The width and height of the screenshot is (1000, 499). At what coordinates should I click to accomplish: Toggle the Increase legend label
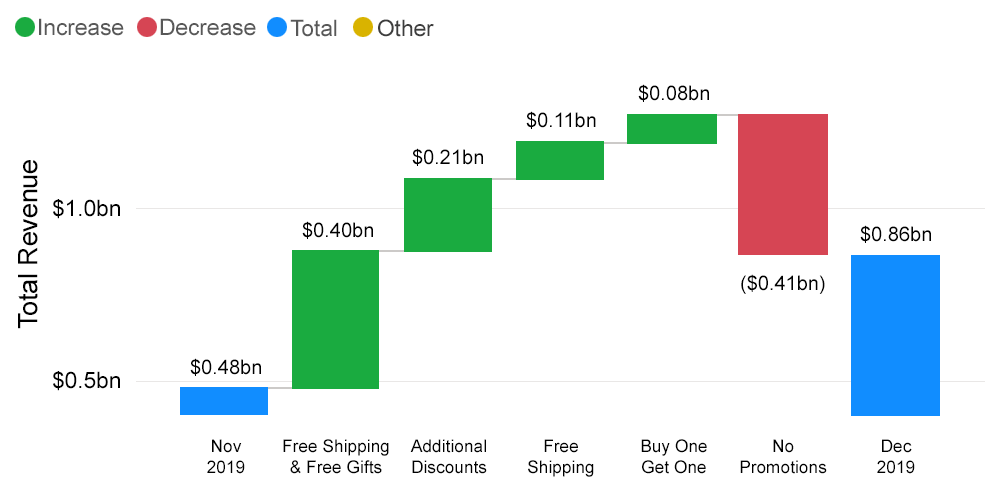[80, 28]
